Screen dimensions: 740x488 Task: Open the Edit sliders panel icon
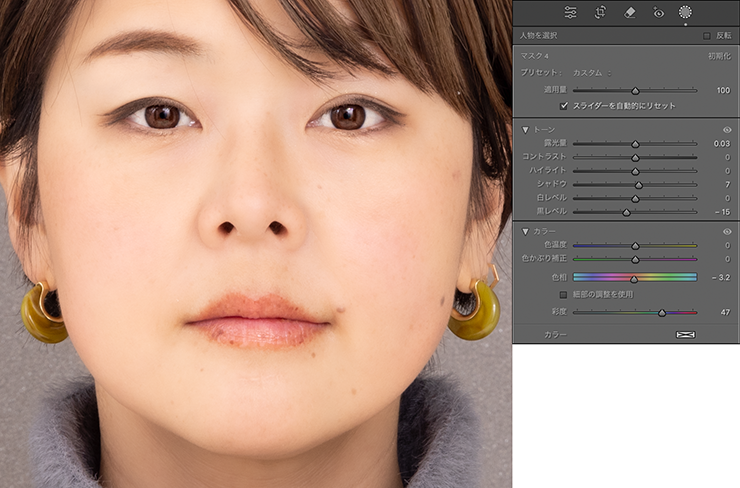(570, 12)
